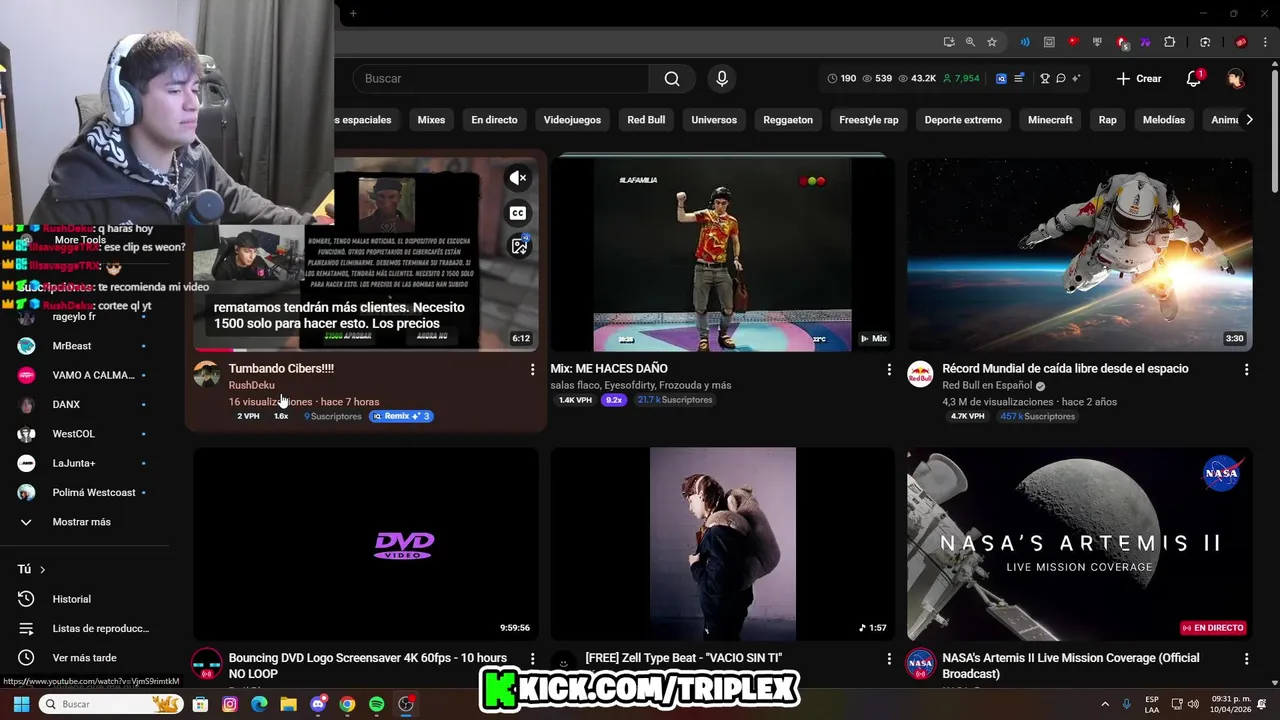This screenshot has height=720, width=1280.
Task: Click the blue extension logo in stats bar
Action: 1001,79
